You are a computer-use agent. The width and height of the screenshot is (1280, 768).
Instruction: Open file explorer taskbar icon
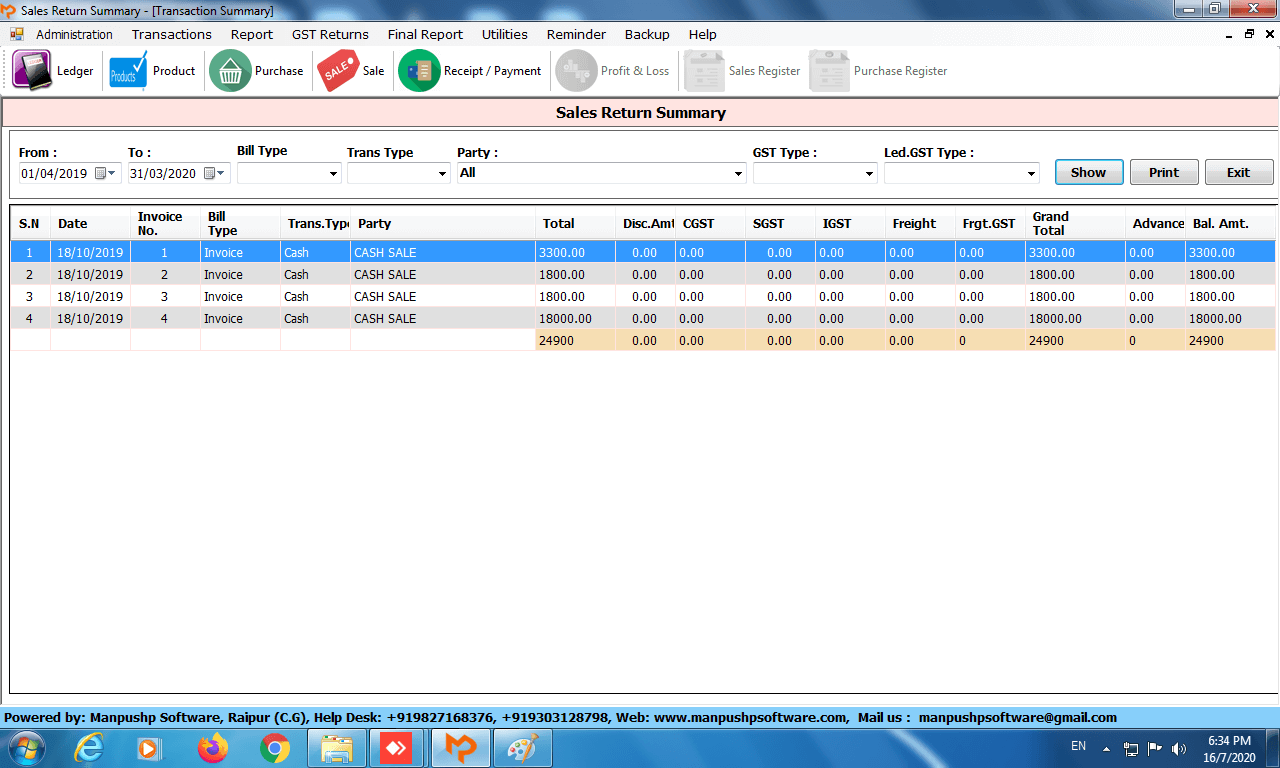337,748
